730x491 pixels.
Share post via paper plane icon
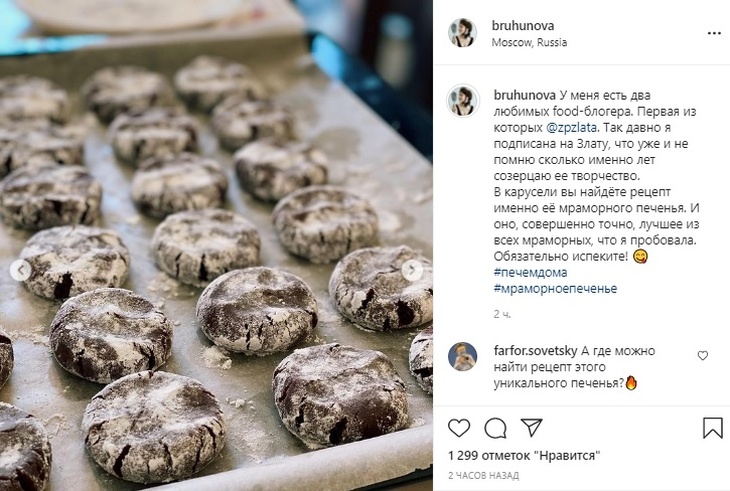(x=531, y=427)
